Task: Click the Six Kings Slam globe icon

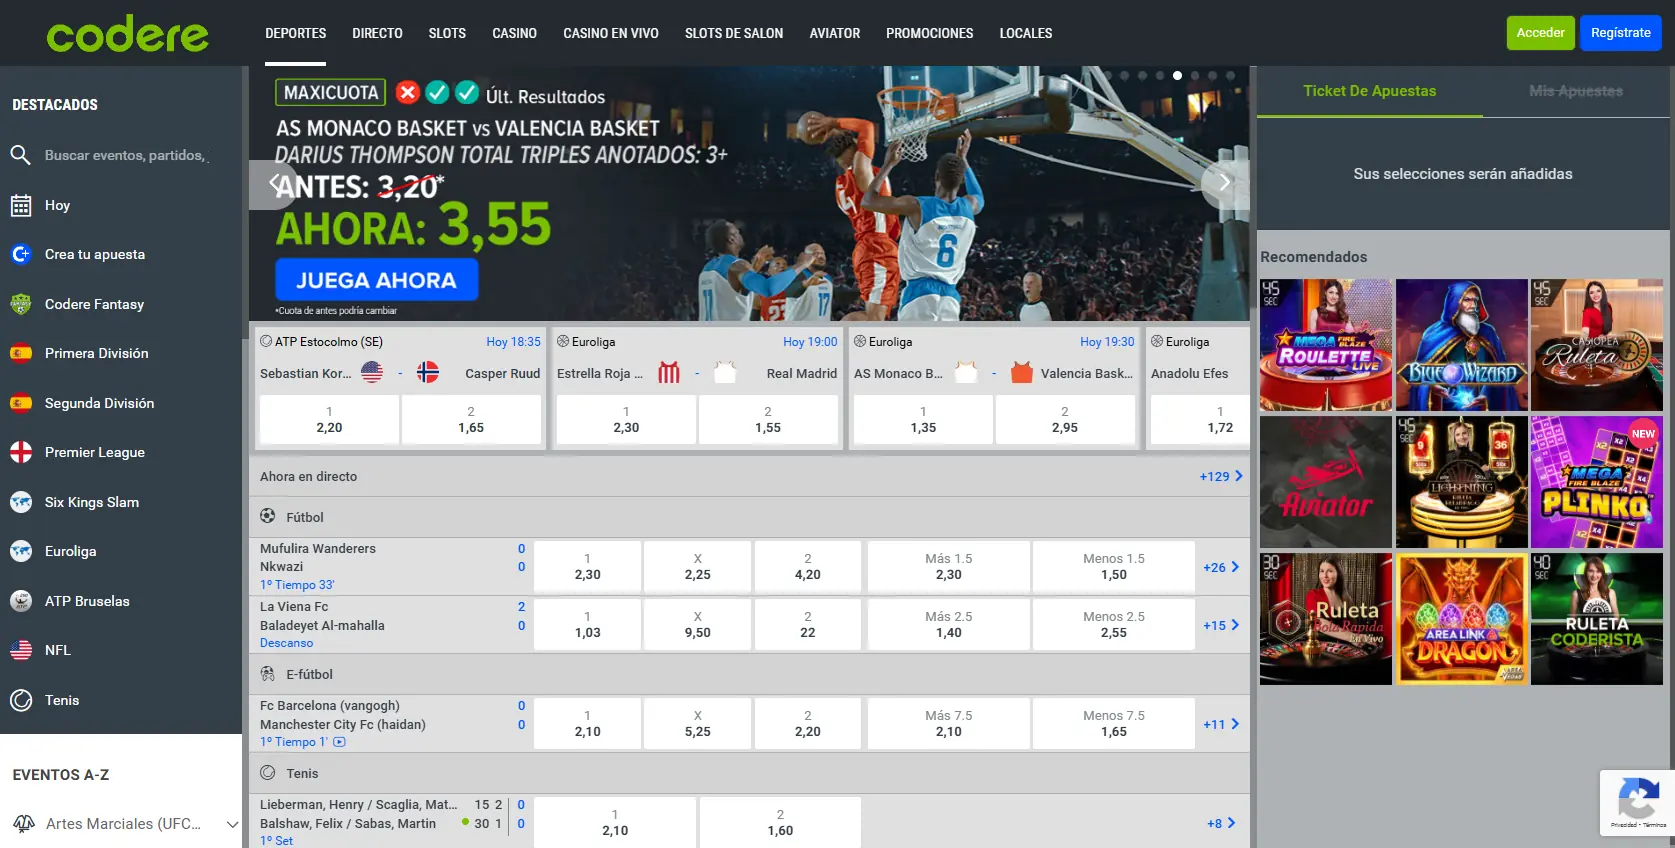Action: pos(21,502)
